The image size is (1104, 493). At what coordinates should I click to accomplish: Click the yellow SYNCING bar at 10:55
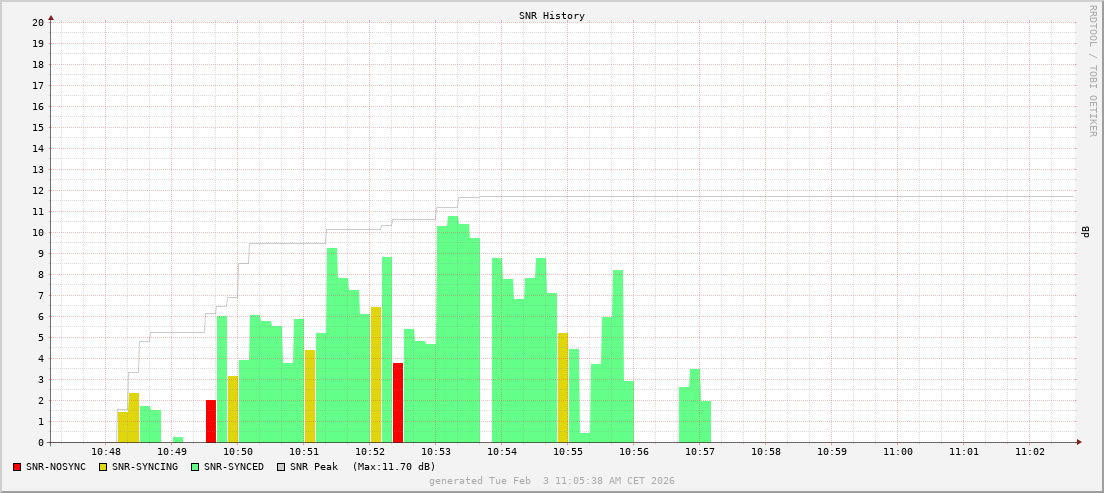coord(563,387)
